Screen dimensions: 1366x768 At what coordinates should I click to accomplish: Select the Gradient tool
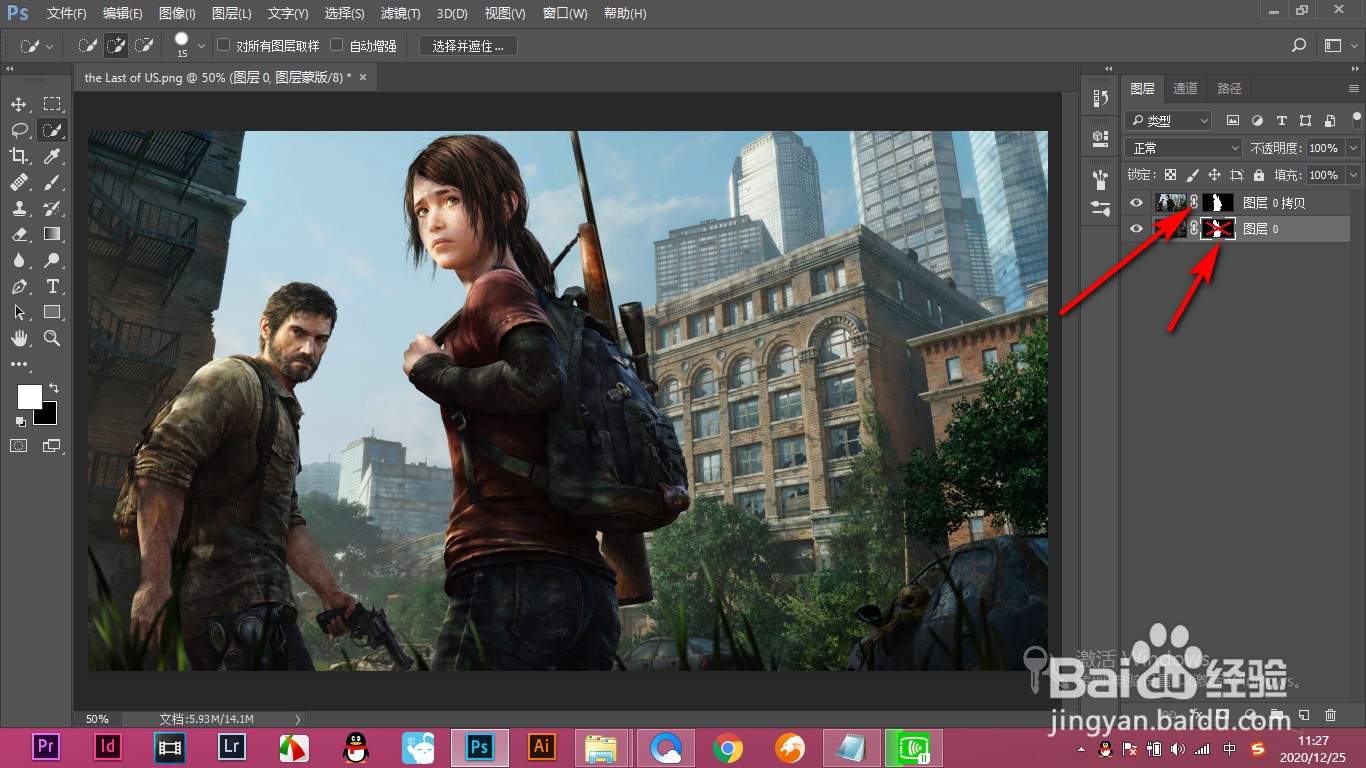52,234
